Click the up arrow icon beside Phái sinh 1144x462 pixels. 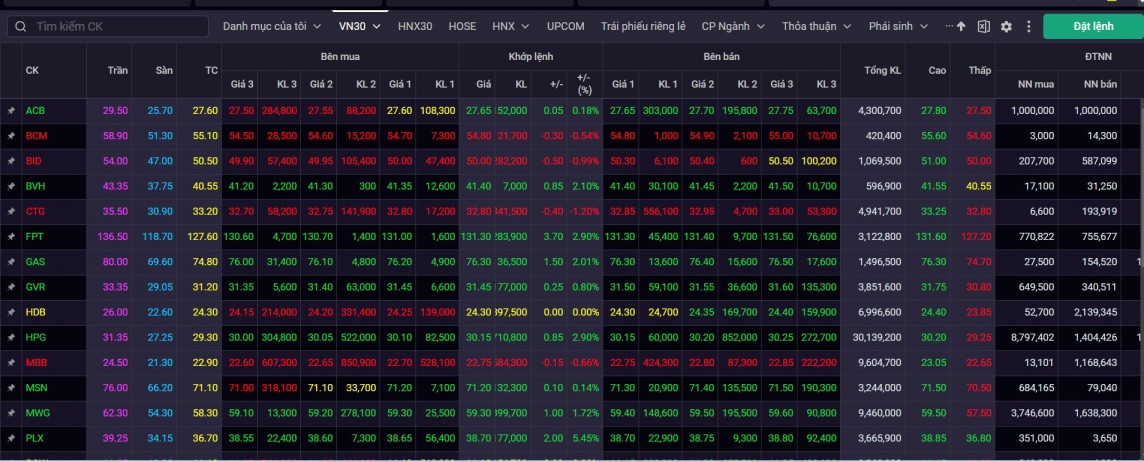pos(961,27)
